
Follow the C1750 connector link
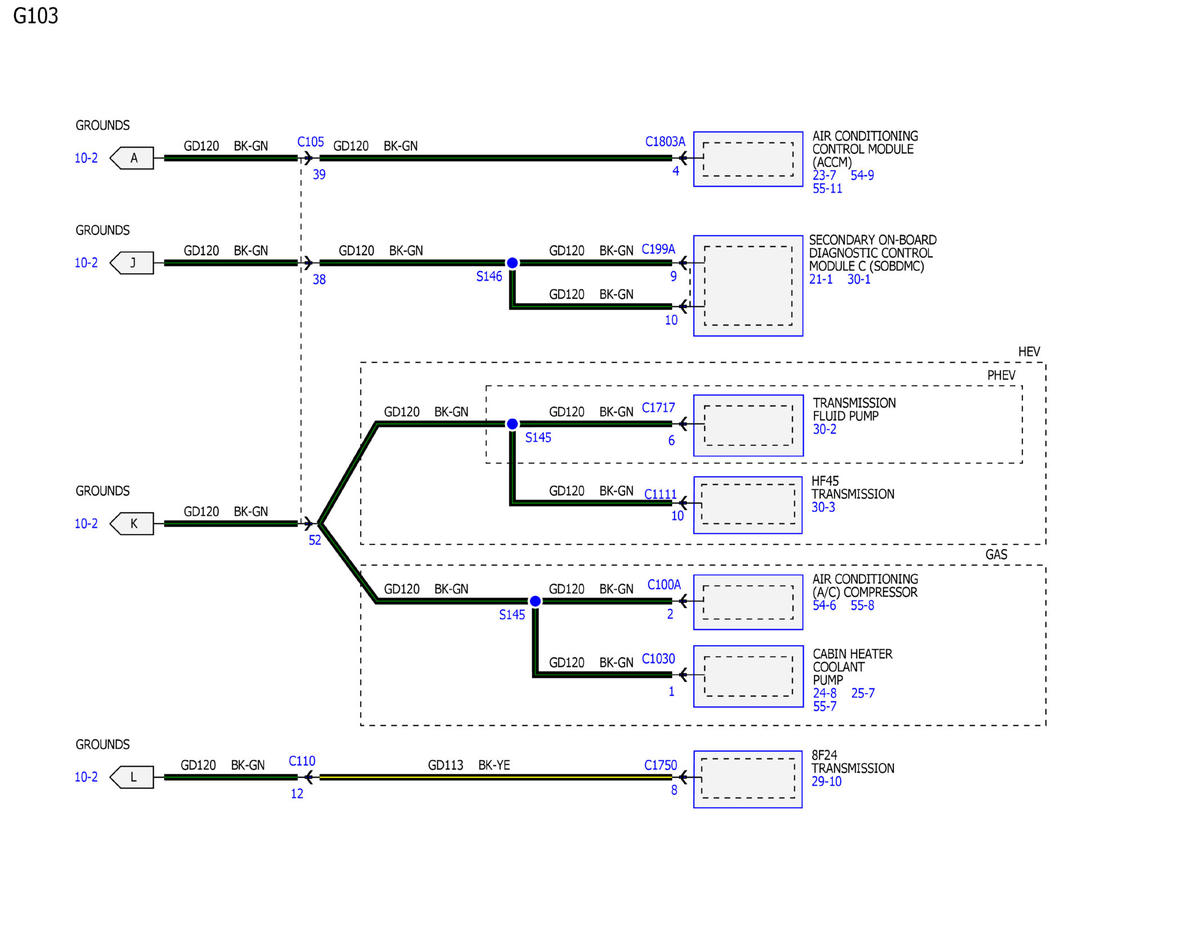[660, 766]
